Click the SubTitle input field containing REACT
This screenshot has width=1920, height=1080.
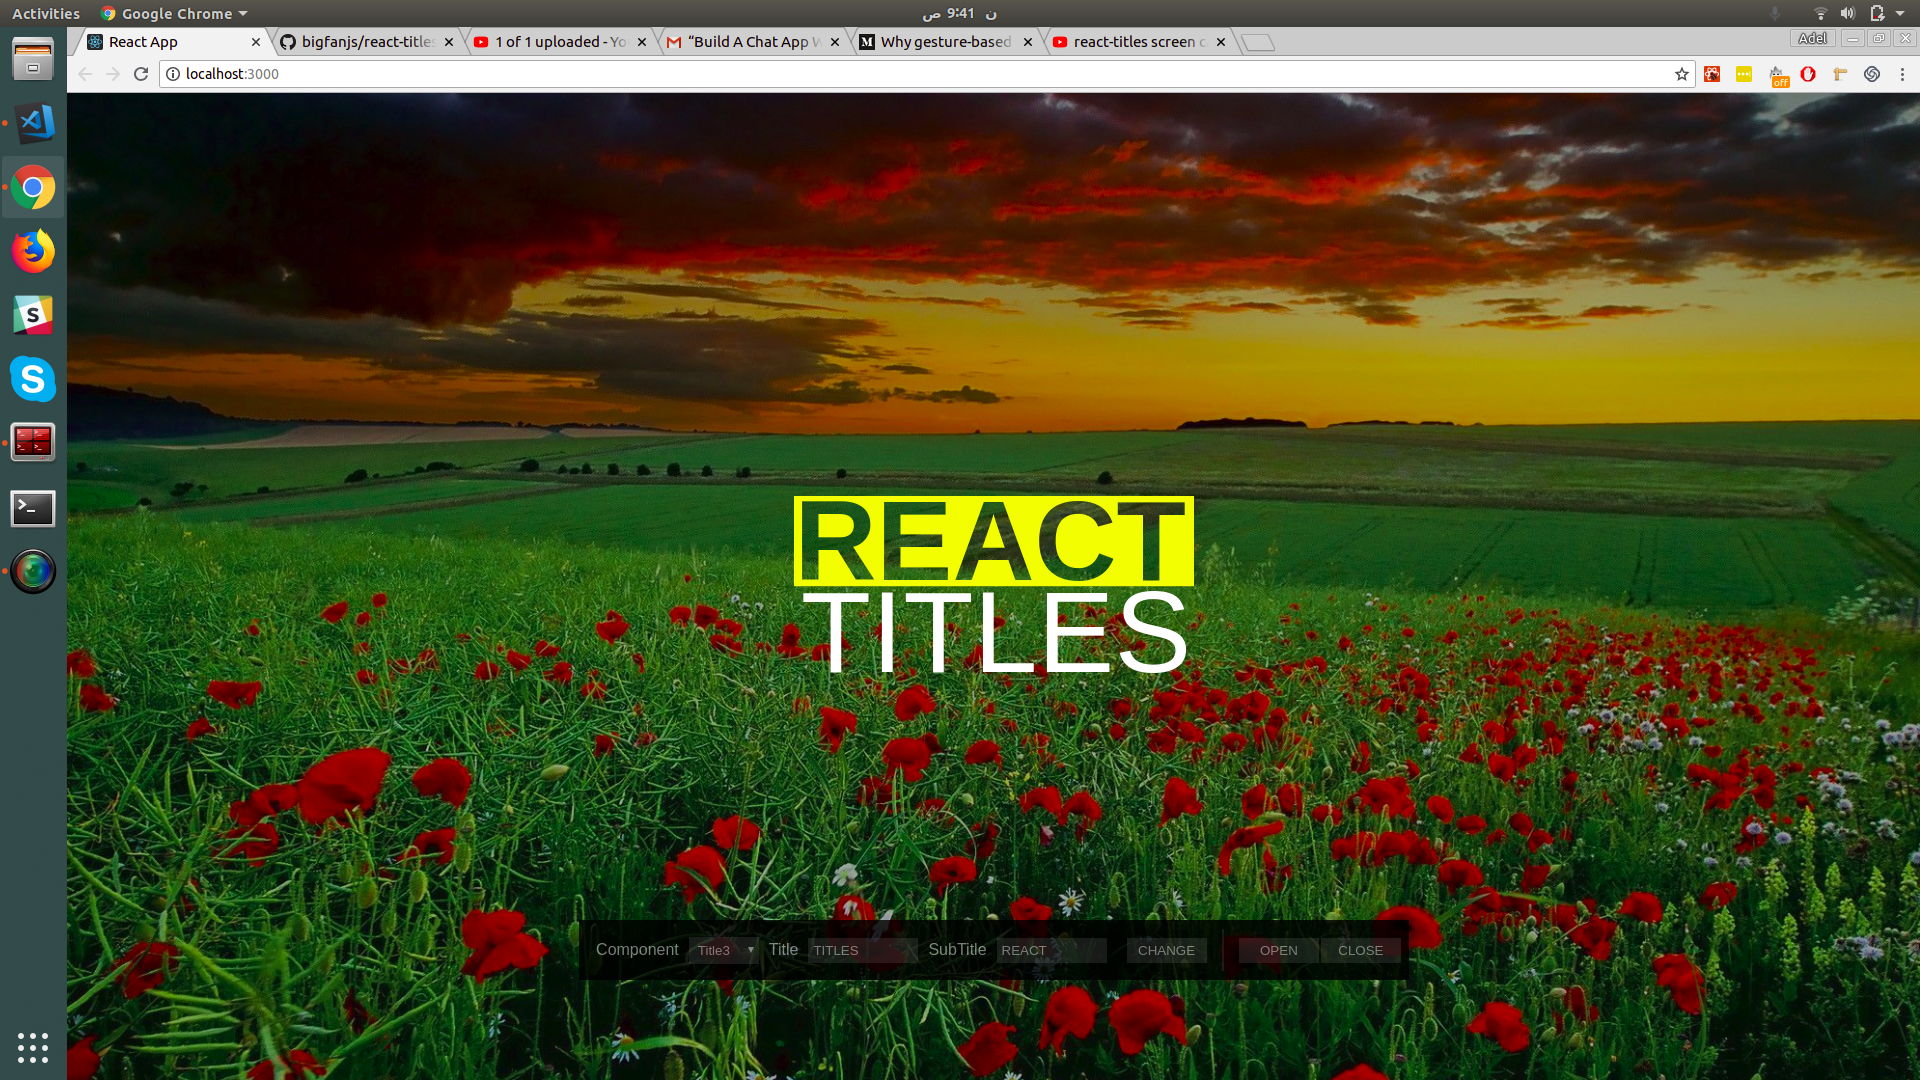(1052, 950)
